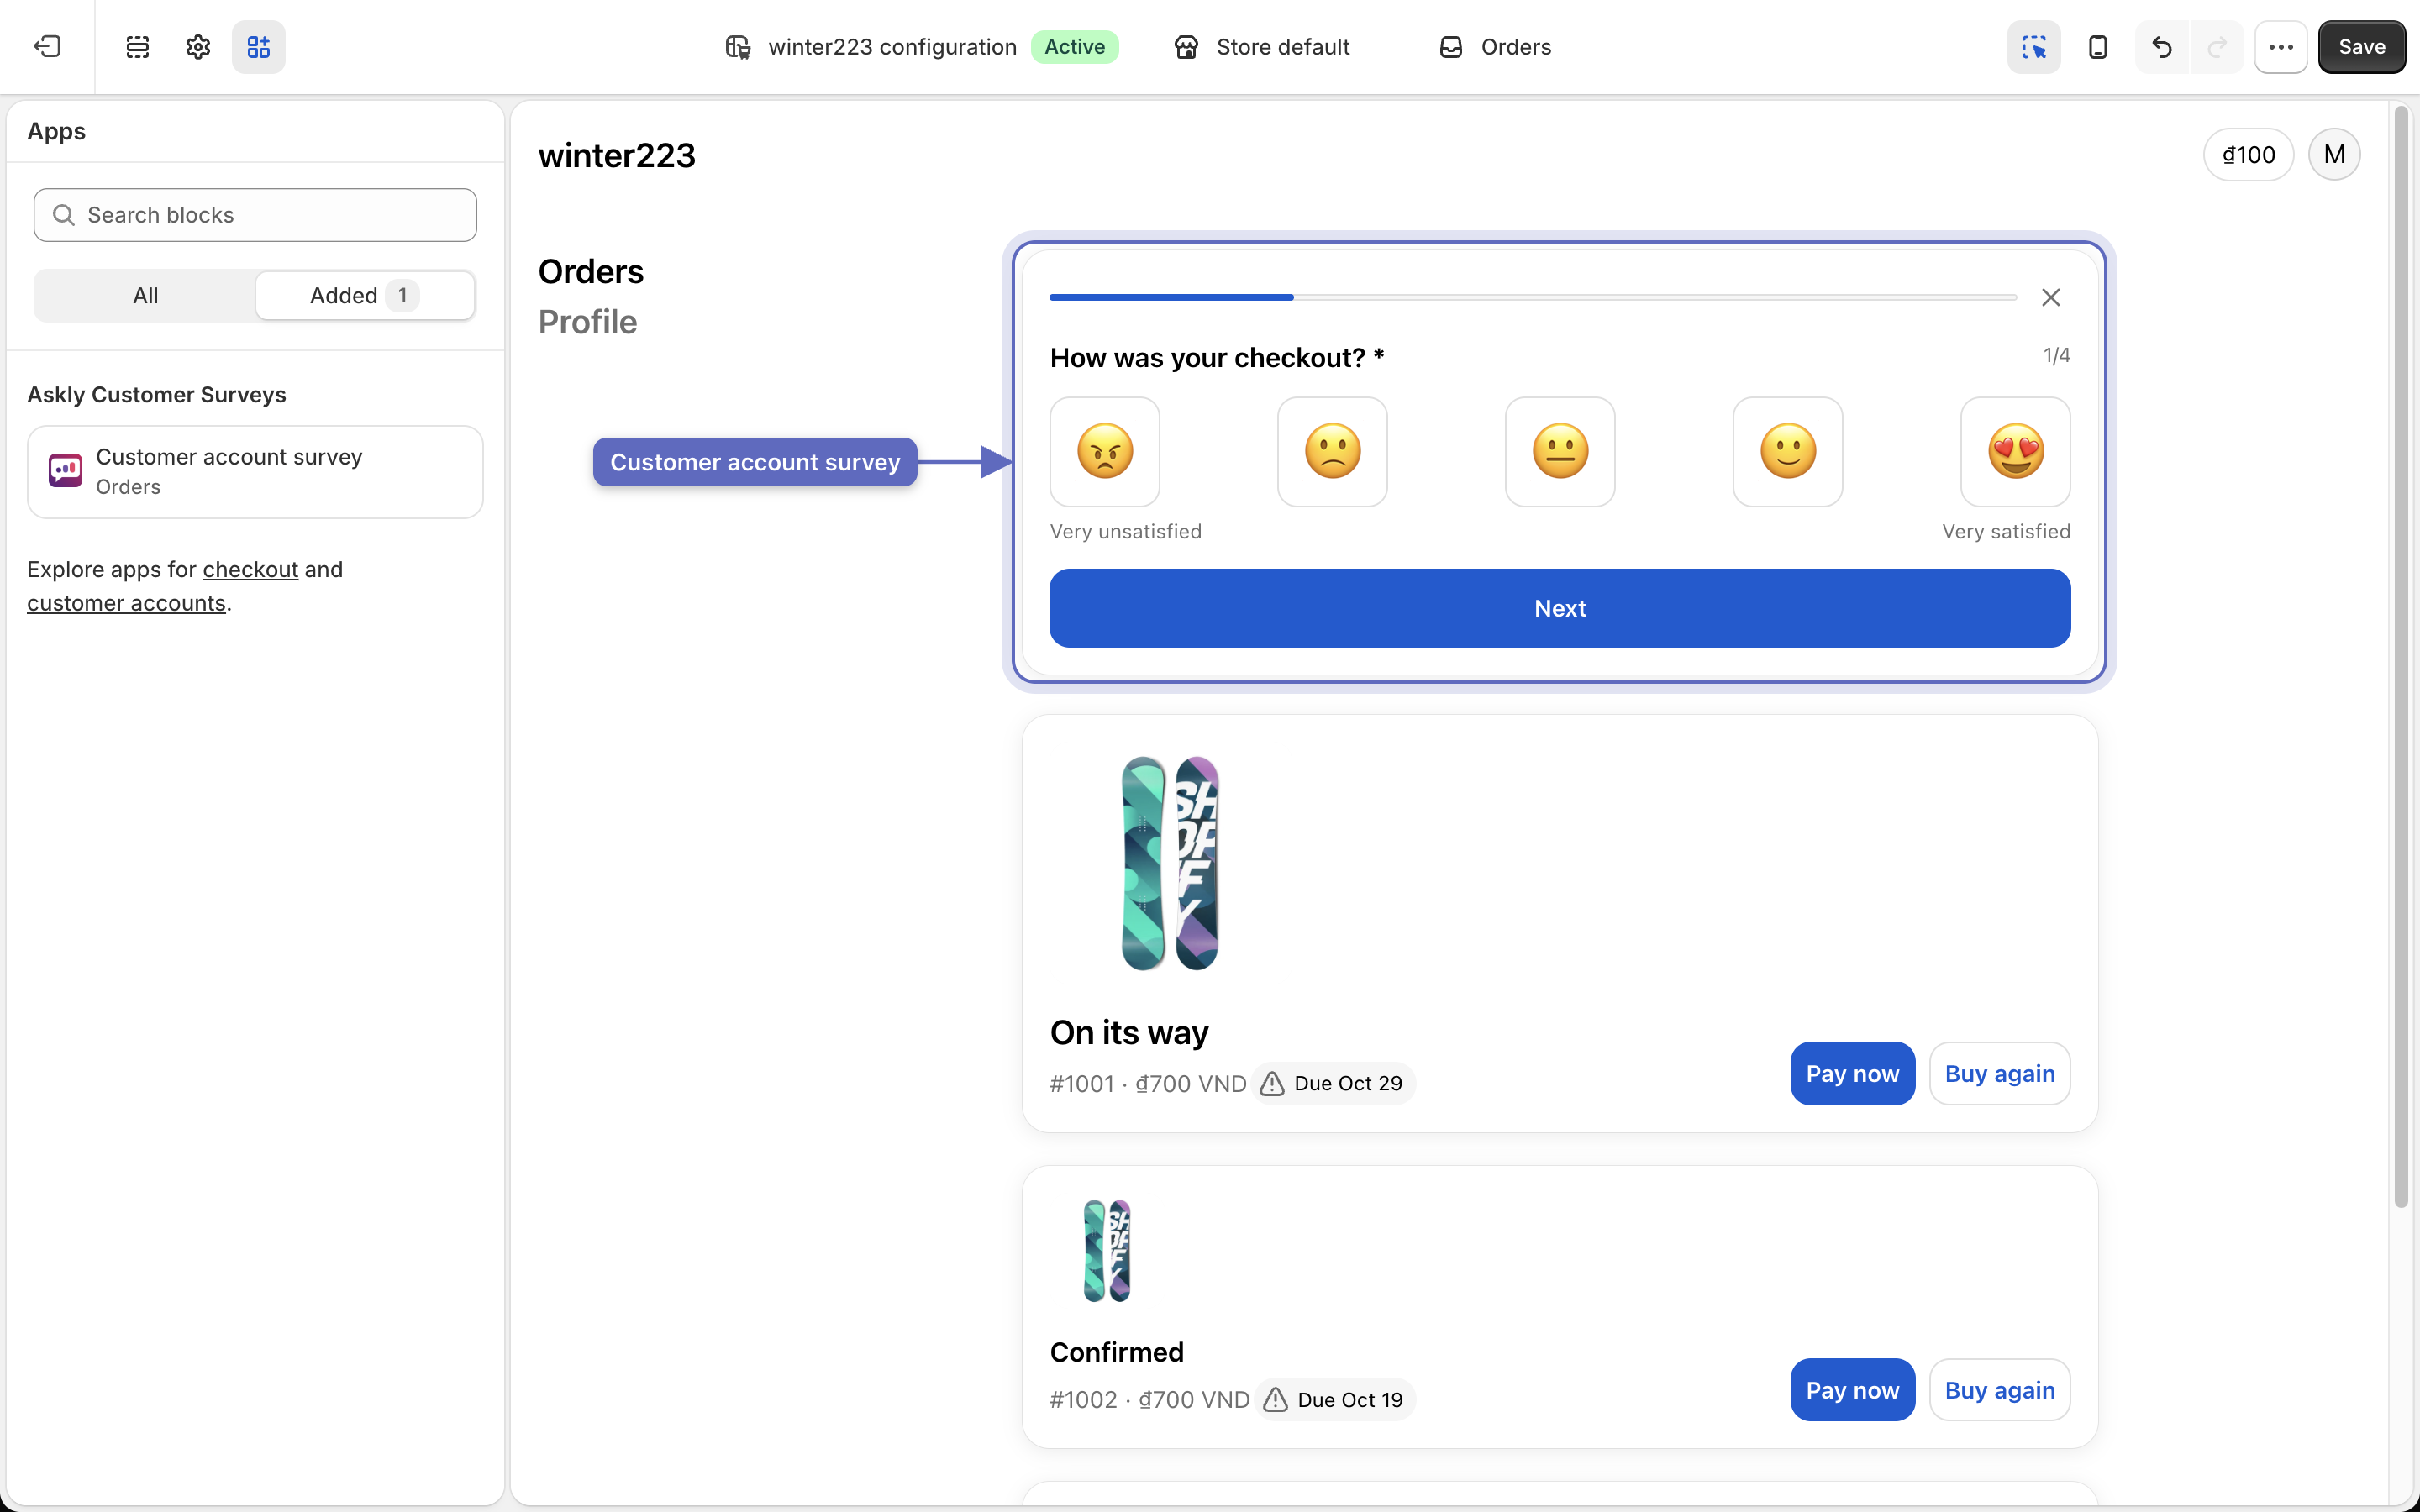Select the slightly frowning emoji rating
This screenshot has width=2420, height=1512.
(x=1333, y=452)
